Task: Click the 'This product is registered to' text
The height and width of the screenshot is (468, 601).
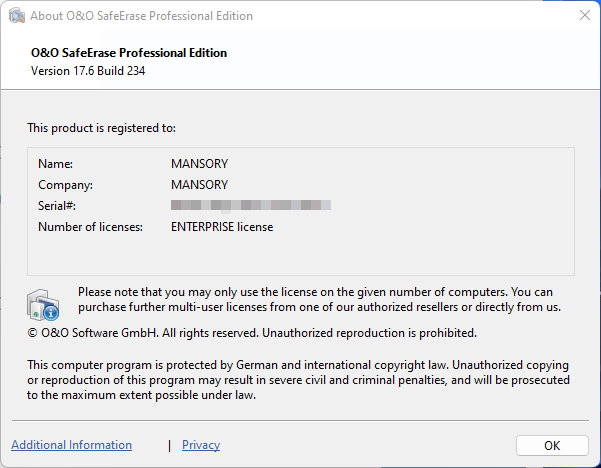Action: click(x=101, y=128)
